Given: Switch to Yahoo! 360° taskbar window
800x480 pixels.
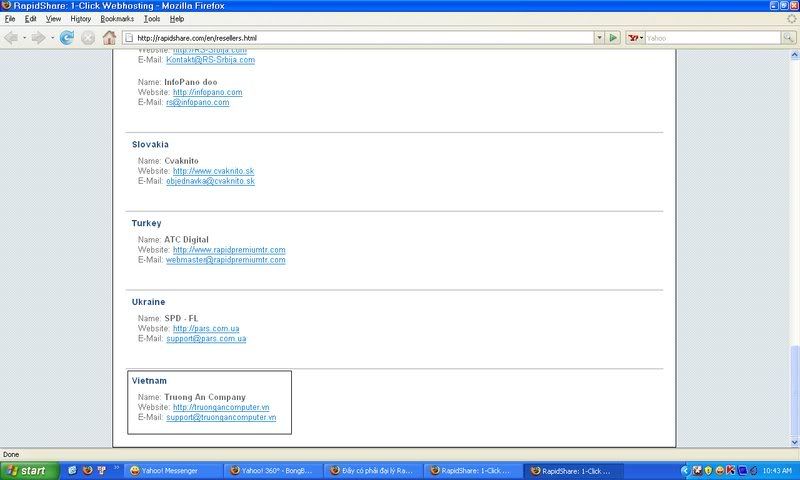Looking at the screenshot, I should click(273, 471).
